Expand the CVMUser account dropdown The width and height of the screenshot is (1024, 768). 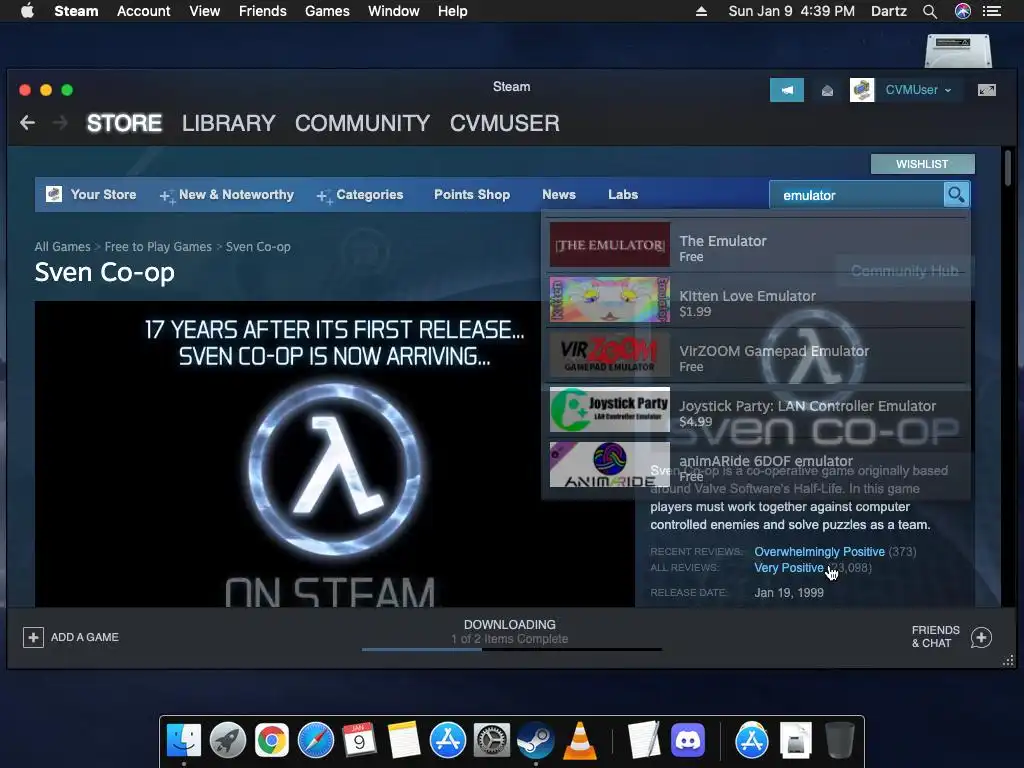[x=918, y=90]
